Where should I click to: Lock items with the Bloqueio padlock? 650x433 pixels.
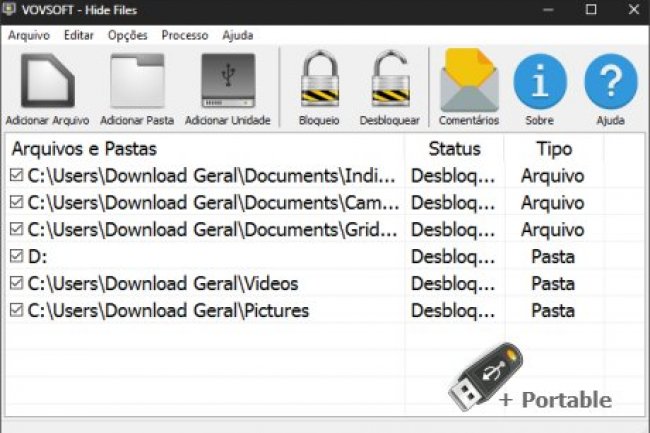pyautogui.click(x=320, y=79)
